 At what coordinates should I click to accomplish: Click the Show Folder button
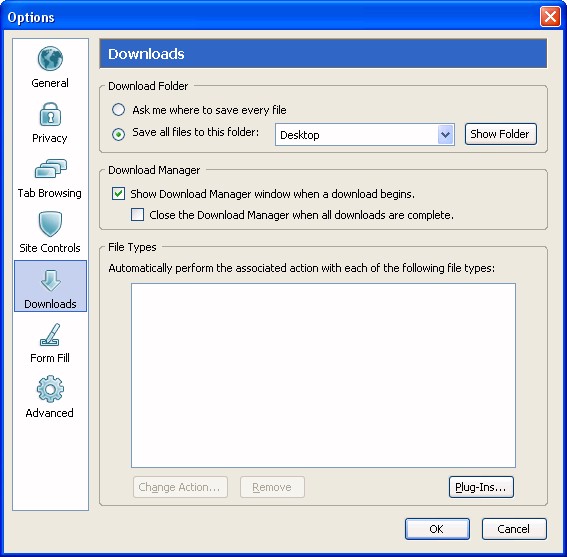pyautogui.click(x=500, y=134)
